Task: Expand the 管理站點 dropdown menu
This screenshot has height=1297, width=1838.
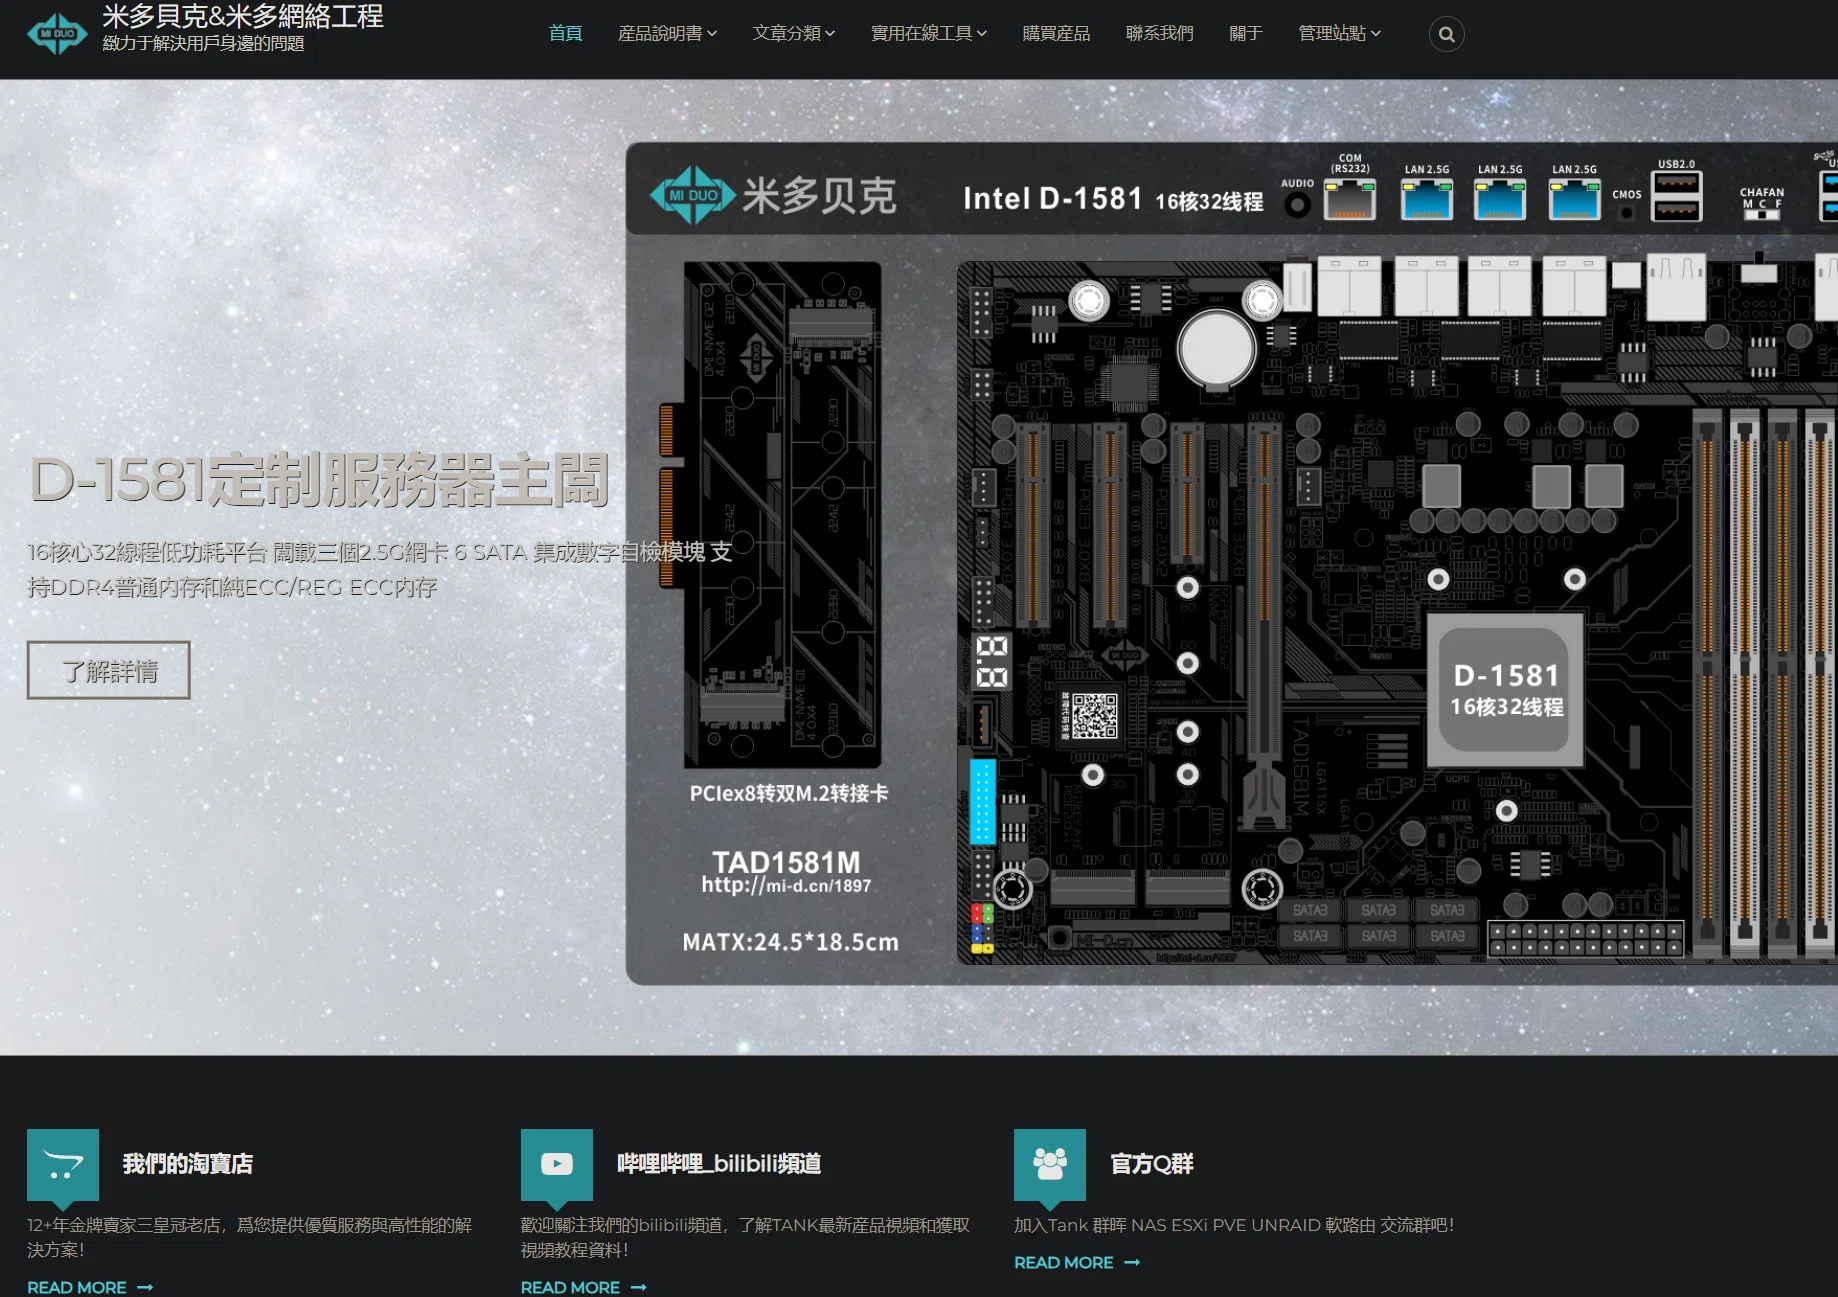Action: pyautogui.click(x=1339, y=33)
